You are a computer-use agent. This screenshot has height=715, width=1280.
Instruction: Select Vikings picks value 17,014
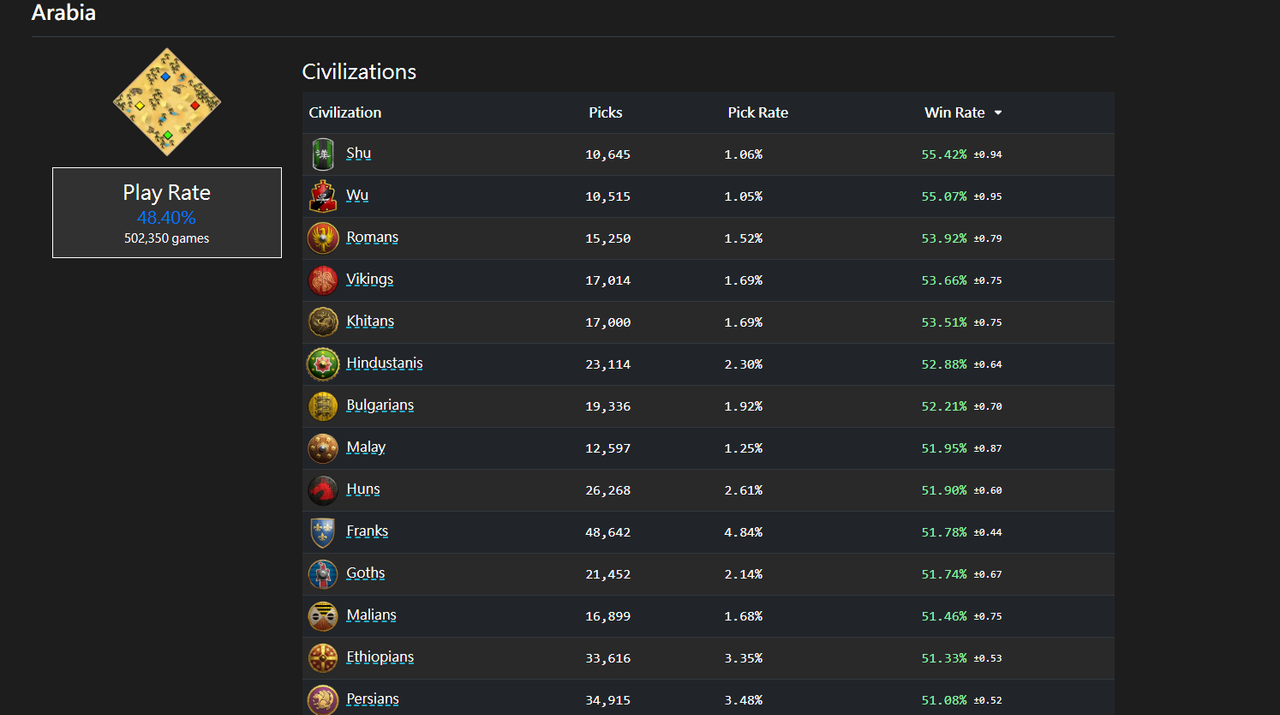(x=608, y=281)
